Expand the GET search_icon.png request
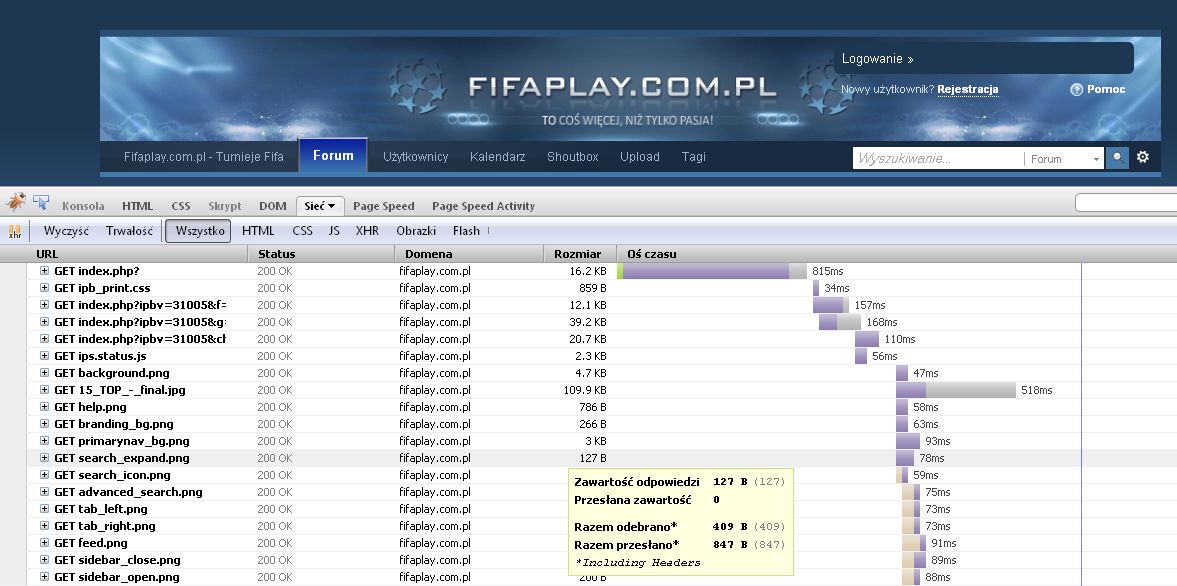Image resolution: width=1177 pixels, height=586 pixels. click(44, 475)
